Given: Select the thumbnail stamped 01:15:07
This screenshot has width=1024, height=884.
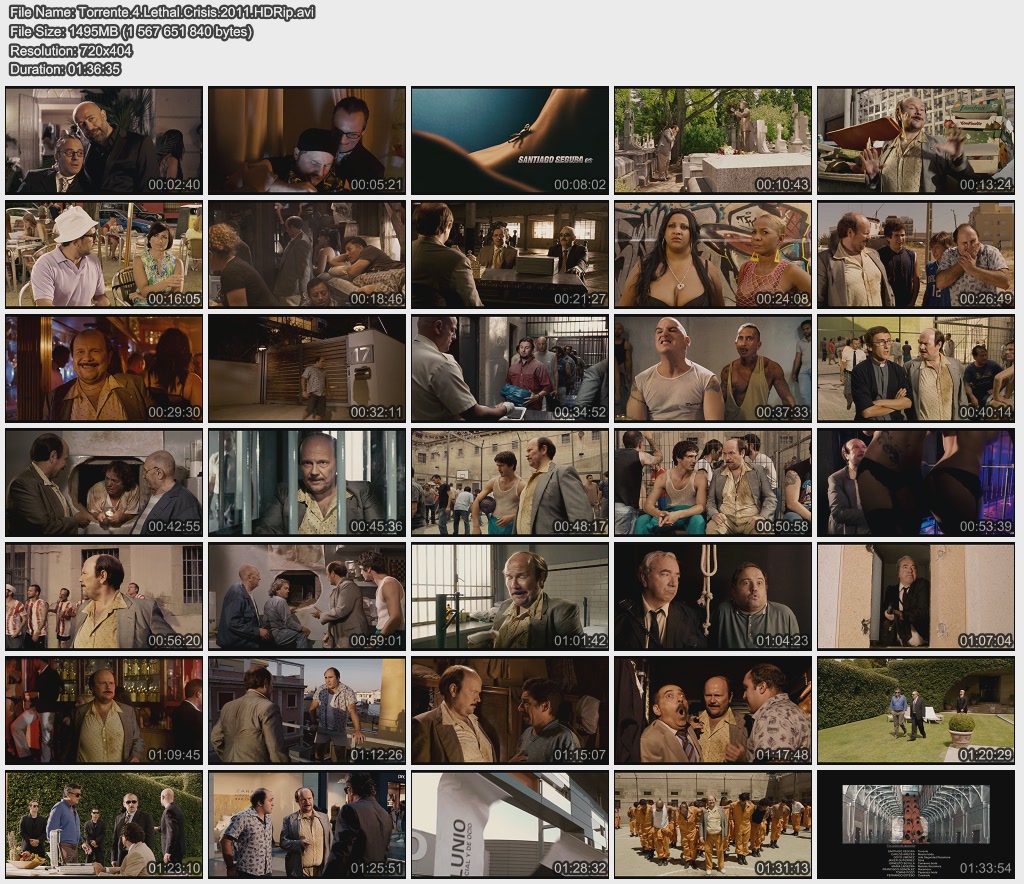Looking at the screenshot, I should [510, 710].
